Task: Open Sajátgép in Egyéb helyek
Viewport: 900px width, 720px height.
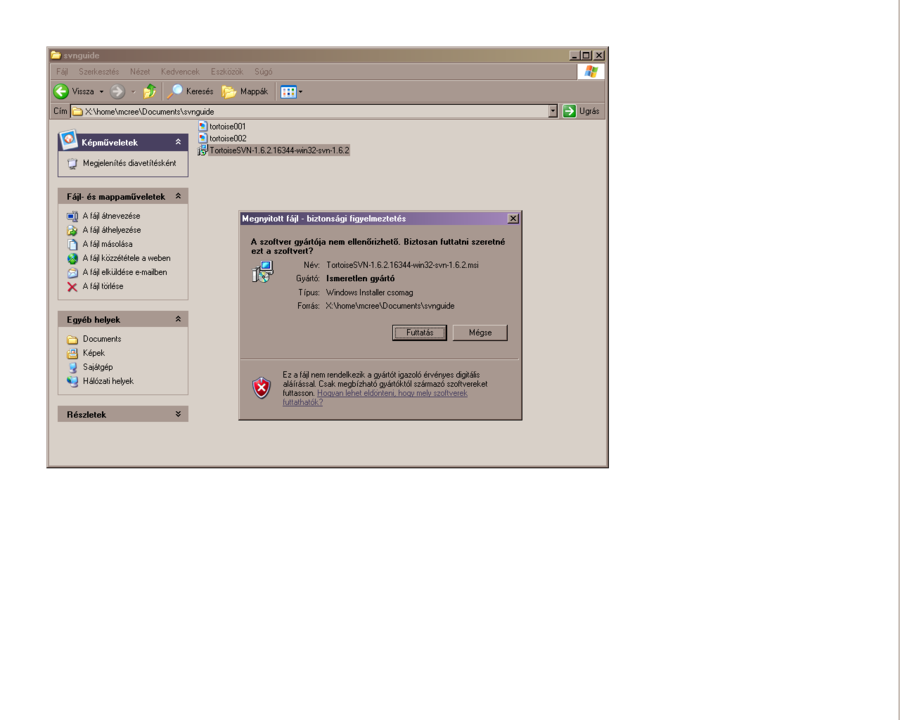Action: pos(98,367)
